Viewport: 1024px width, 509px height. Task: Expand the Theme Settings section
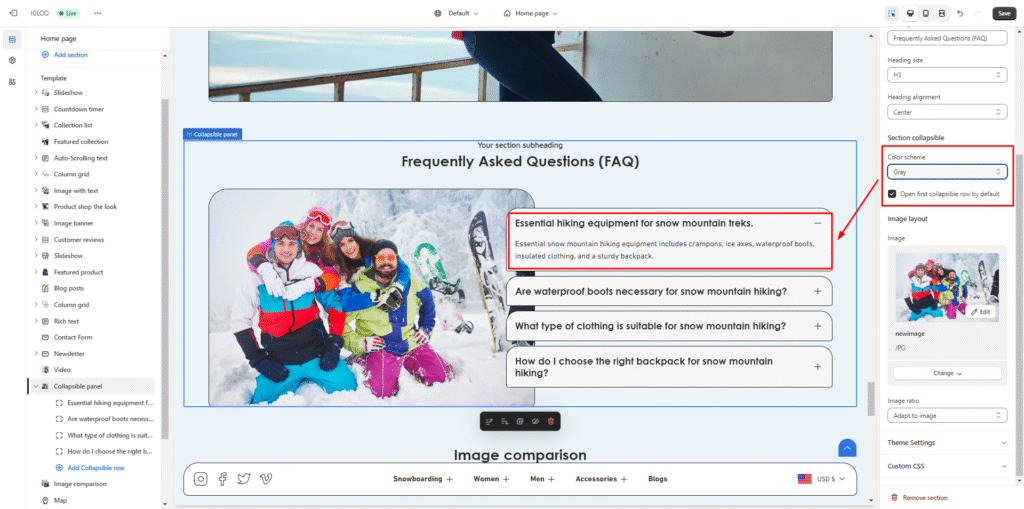pyautogui.click(x=946, y=442)
